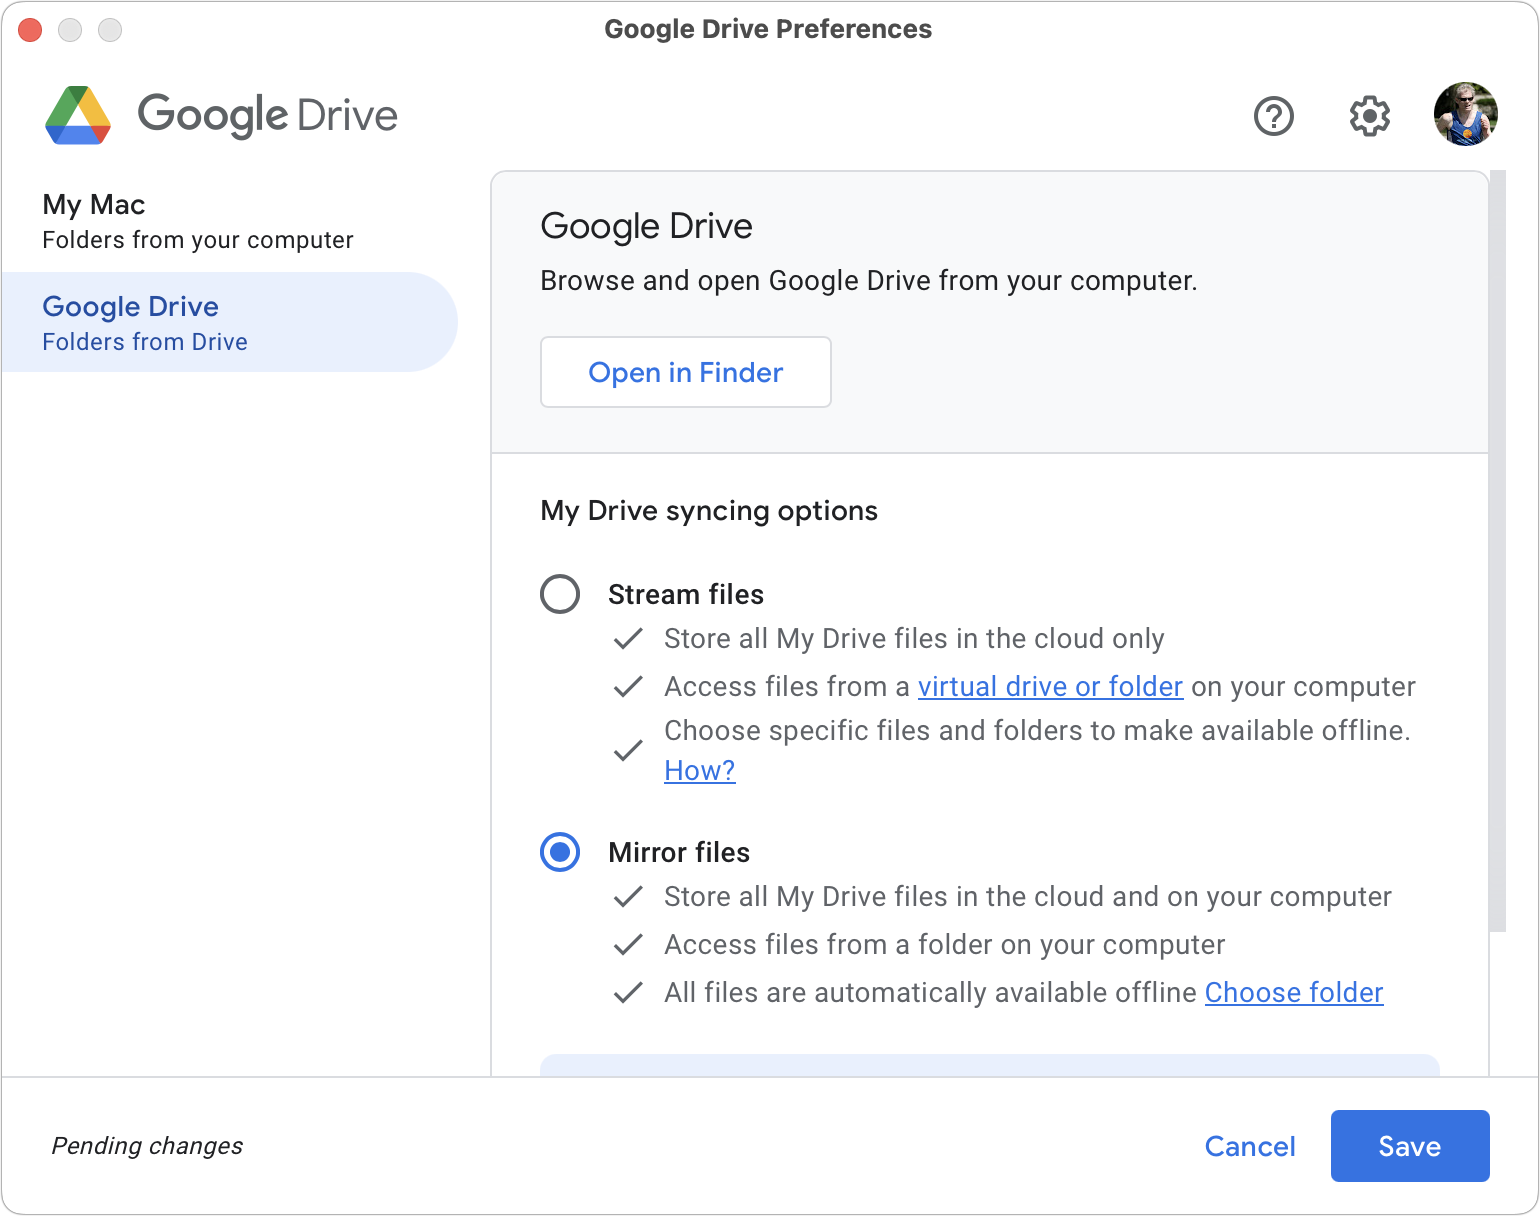Image resolution: width=1540 pixels, height=1216 pixels.
Task: Select the Stream files radio button
Action: click(x=560, y=594)
